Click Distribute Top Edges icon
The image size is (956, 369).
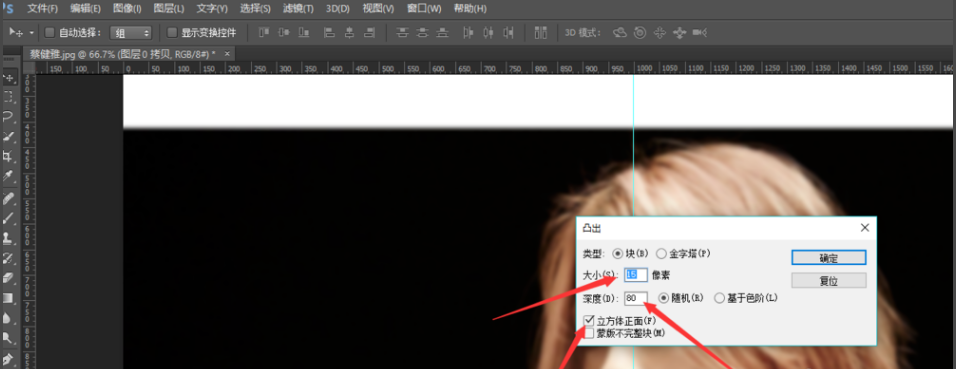402,32
